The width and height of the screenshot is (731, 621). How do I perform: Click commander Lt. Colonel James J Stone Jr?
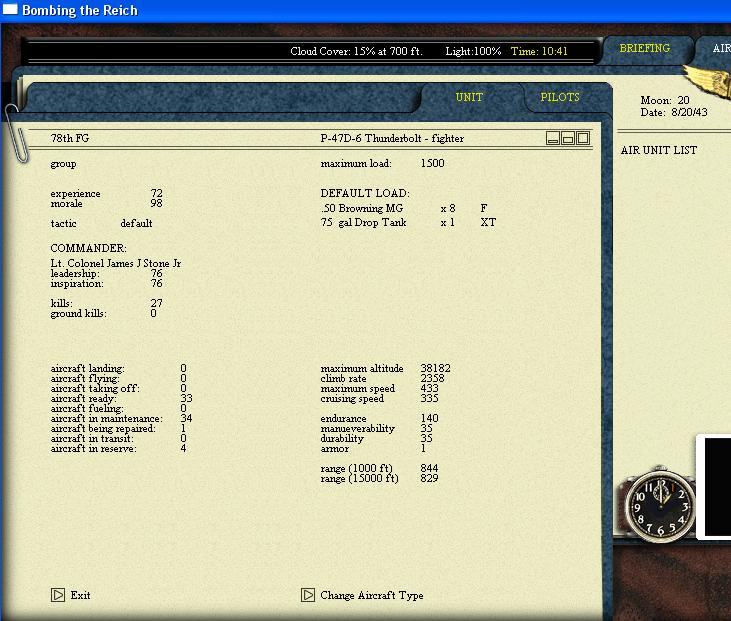[x=116, y=263]
